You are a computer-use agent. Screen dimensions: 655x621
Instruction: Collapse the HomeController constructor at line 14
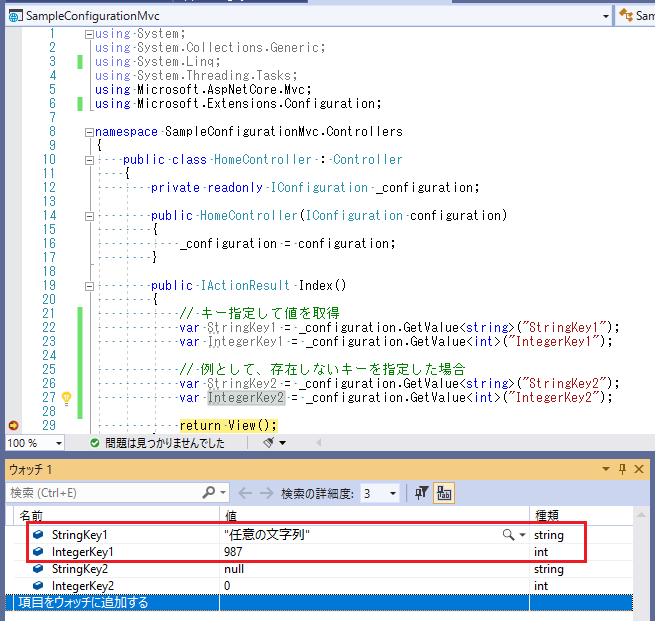pyautogui.click(x=89, y=216)
